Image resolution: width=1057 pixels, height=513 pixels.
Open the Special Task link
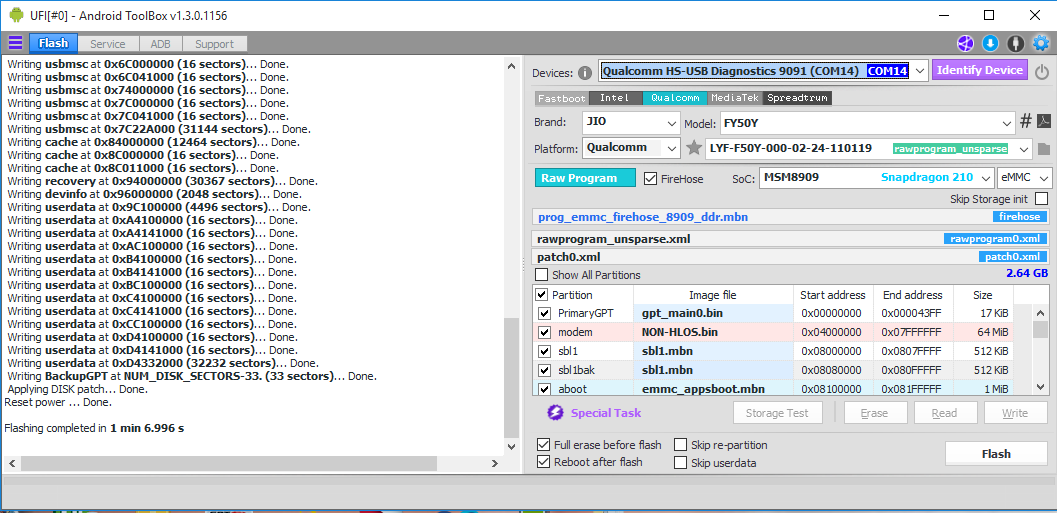(606, 413)
